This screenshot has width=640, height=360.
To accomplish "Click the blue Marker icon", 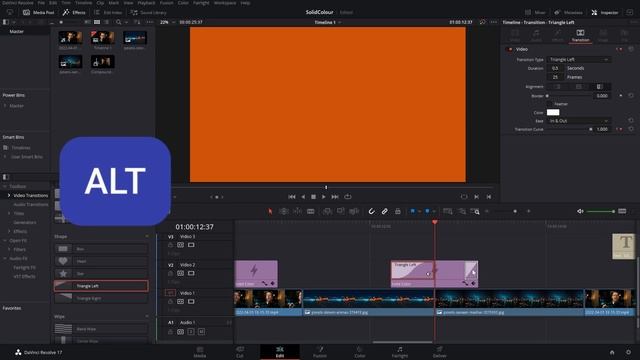I will pyautogui.click(x=427, y=211).
